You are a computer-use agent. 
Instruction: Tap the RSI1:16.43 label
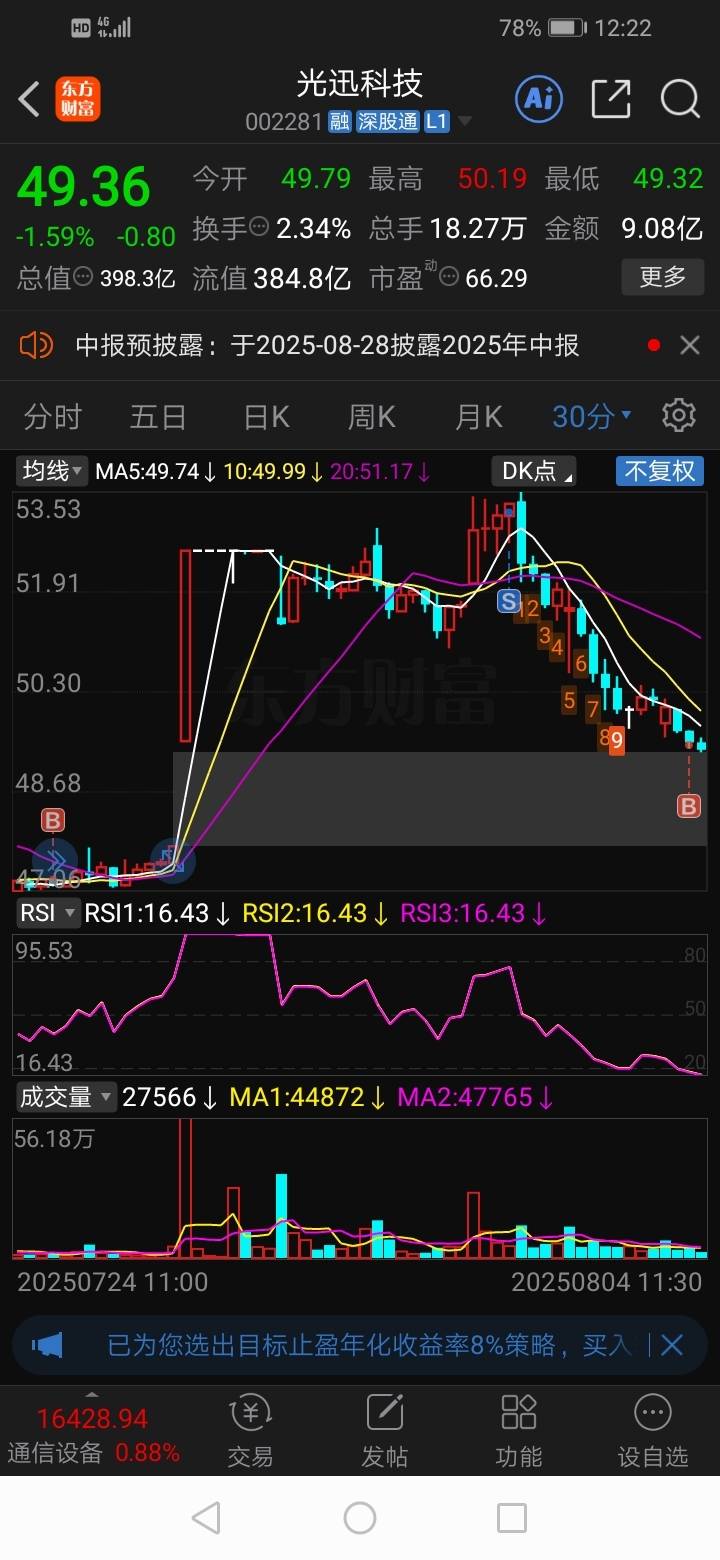147,913
